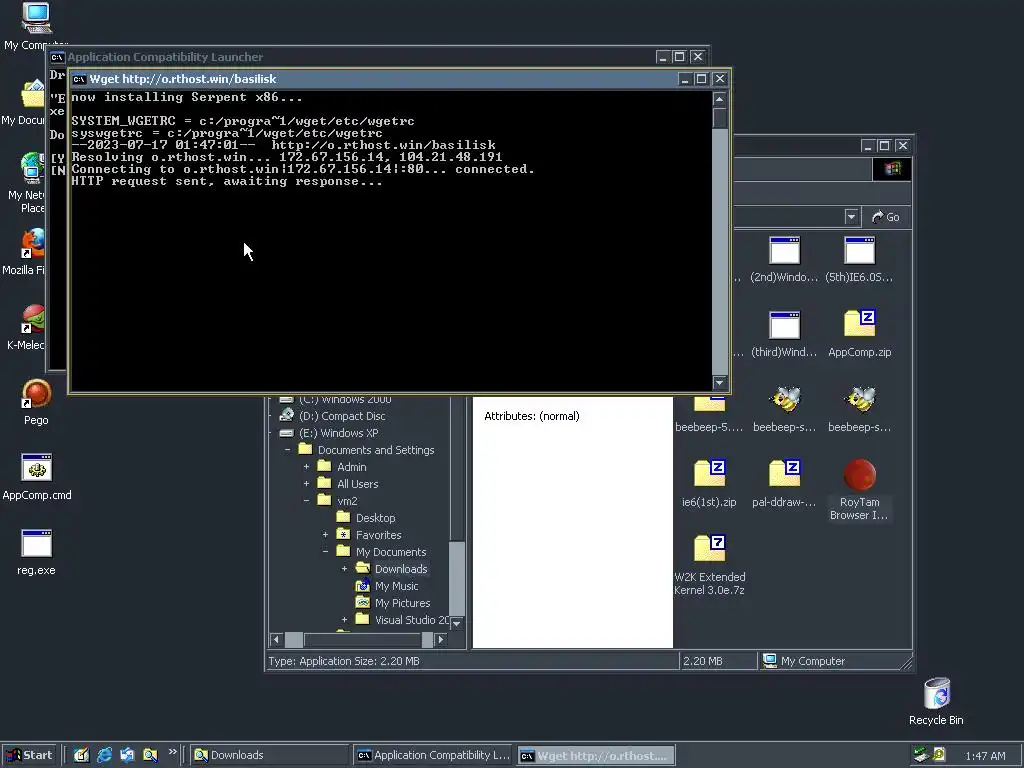Switch to Wget taskbar button

point(596,756)
